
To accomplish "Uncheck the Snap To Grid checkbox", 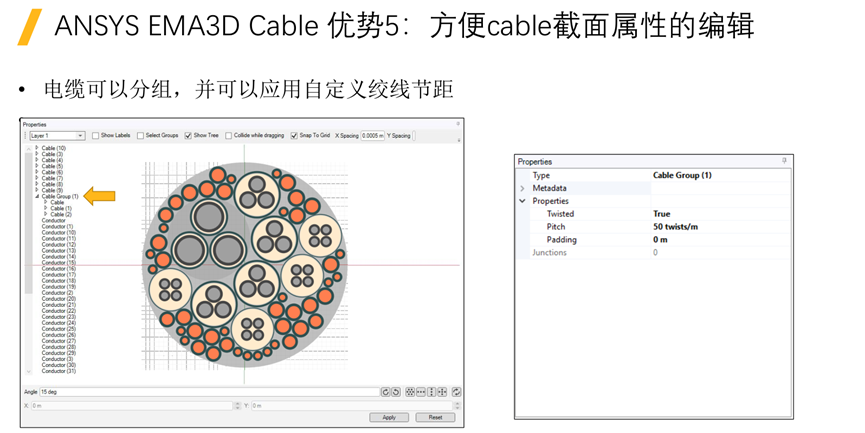I will point(294,136).
